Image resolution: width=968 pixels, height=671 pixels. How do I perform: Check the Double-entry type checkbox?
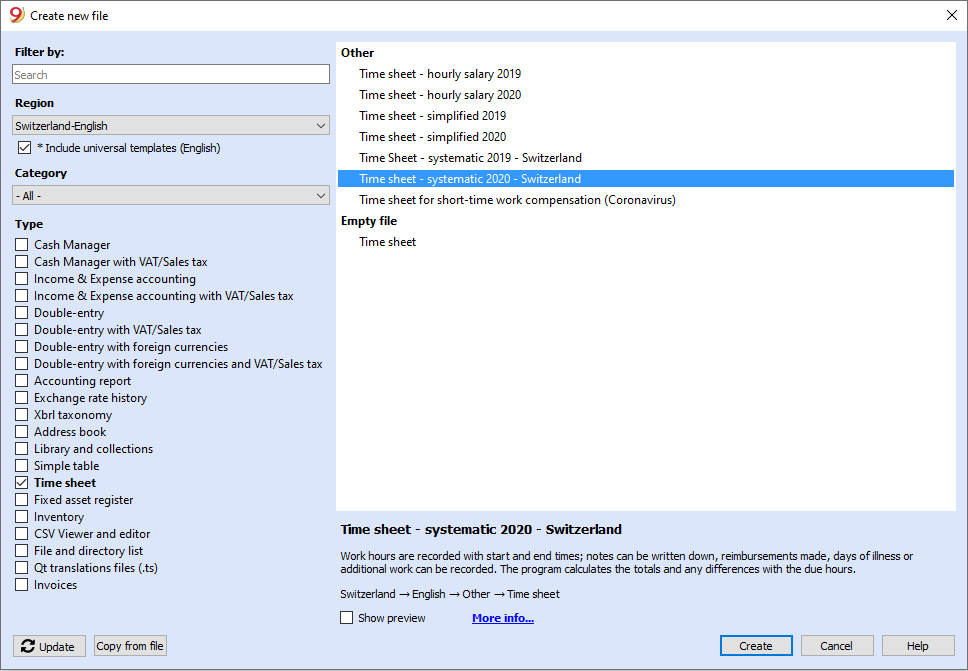[22, 313]
